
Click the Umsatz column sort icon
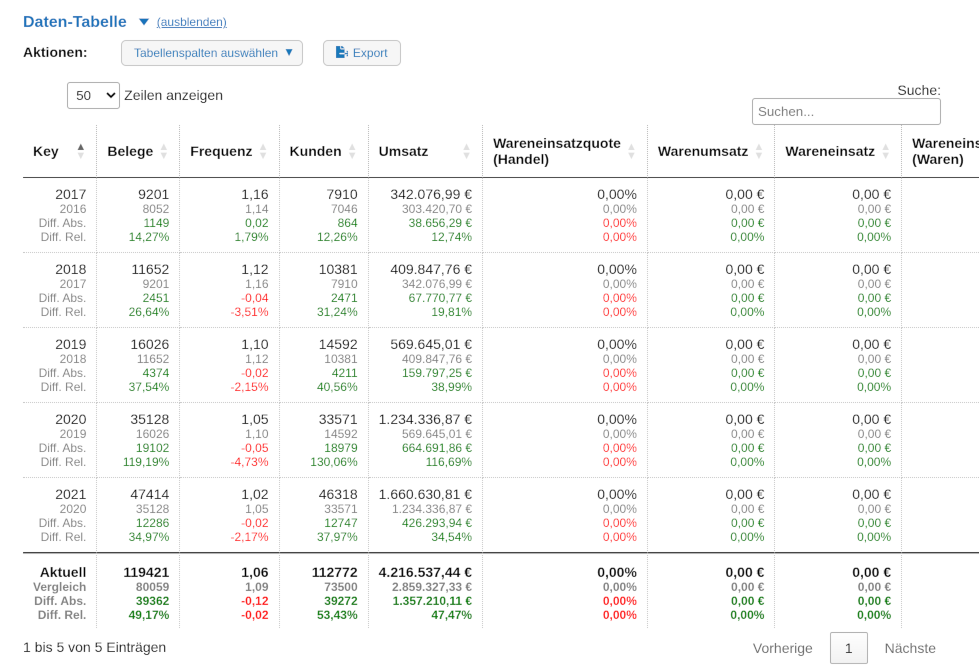(x=466, y=151)
